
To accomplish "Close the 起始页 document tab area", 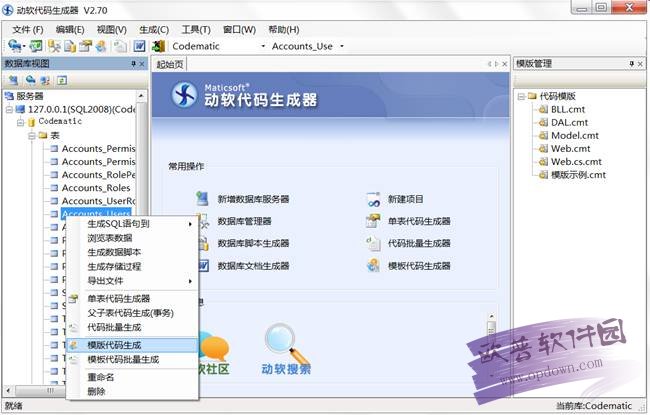I will click(504, 64).
